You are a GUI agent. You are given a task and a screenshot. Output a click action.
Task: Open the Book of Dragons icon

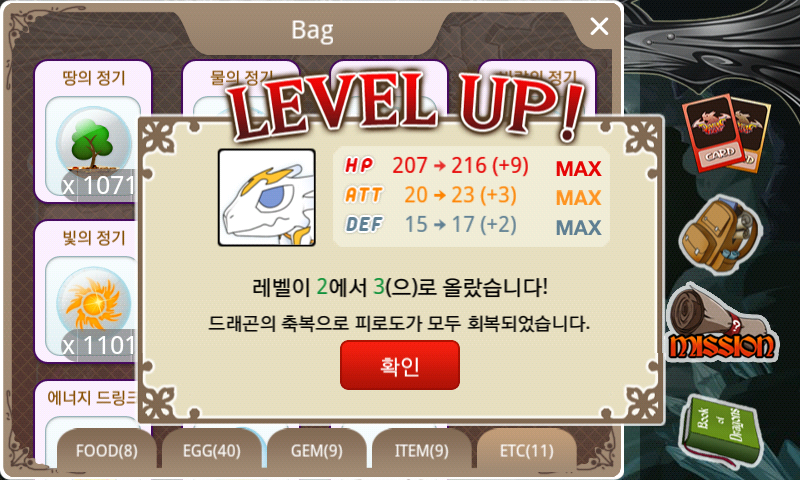pos(721,431)
